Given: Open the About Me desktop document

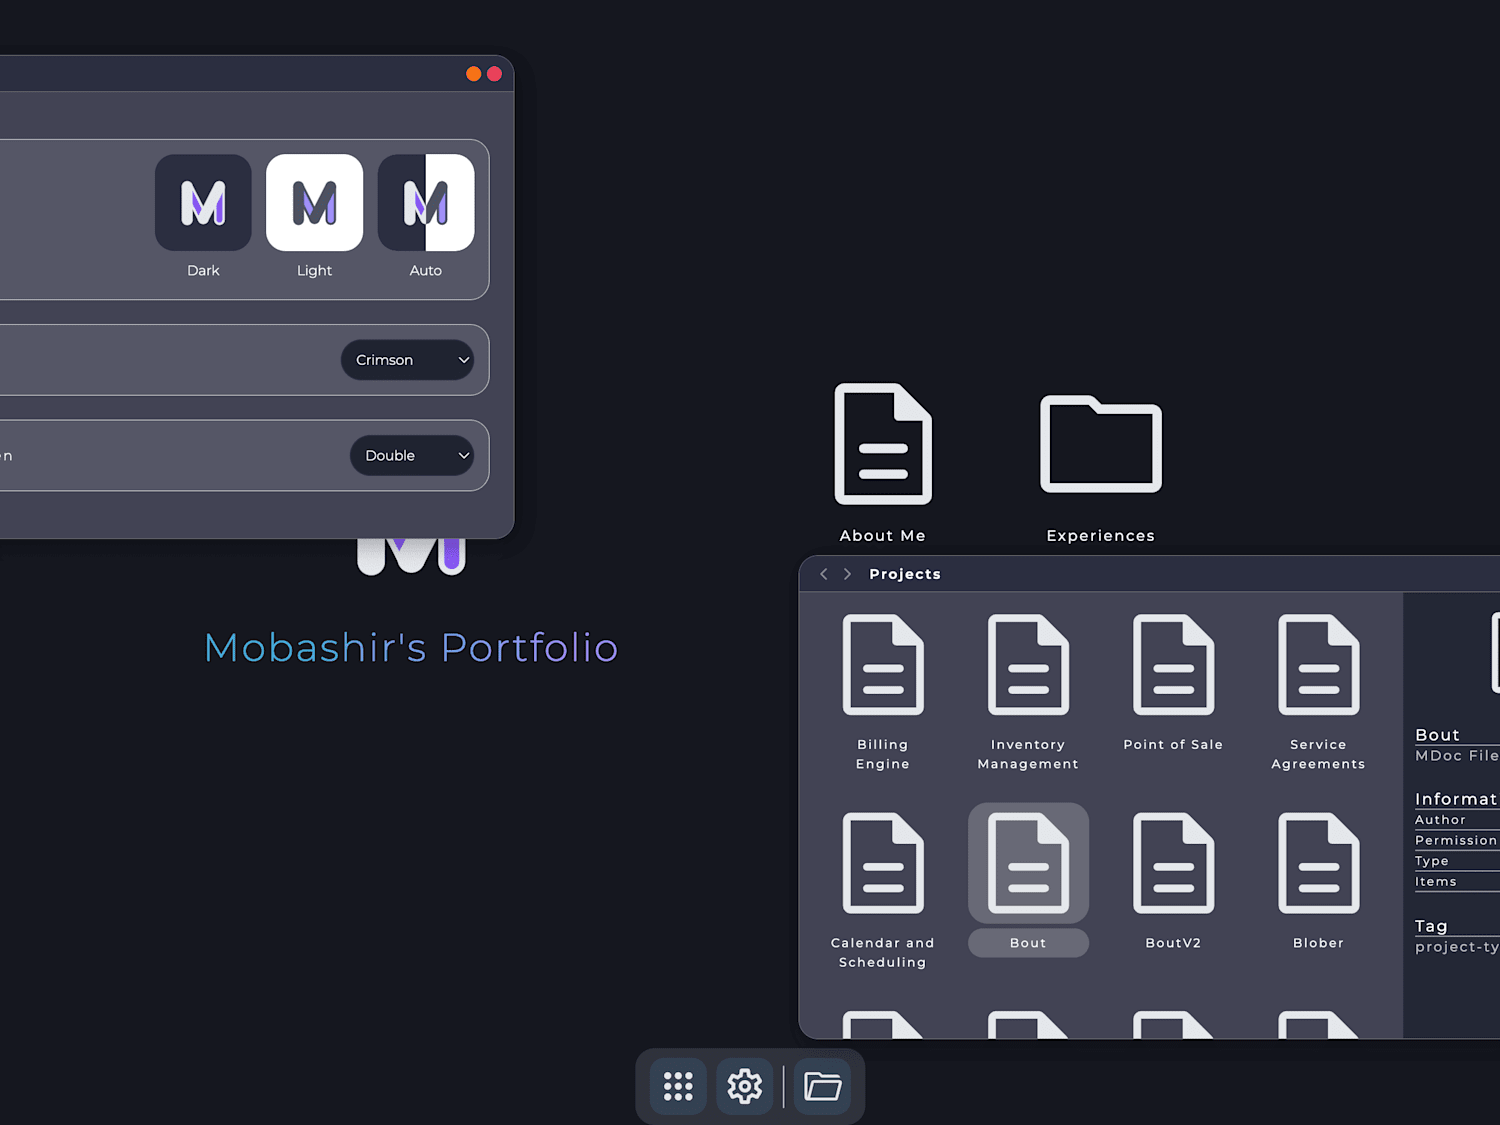Looking at the screenshot, I should click(883, 463).
